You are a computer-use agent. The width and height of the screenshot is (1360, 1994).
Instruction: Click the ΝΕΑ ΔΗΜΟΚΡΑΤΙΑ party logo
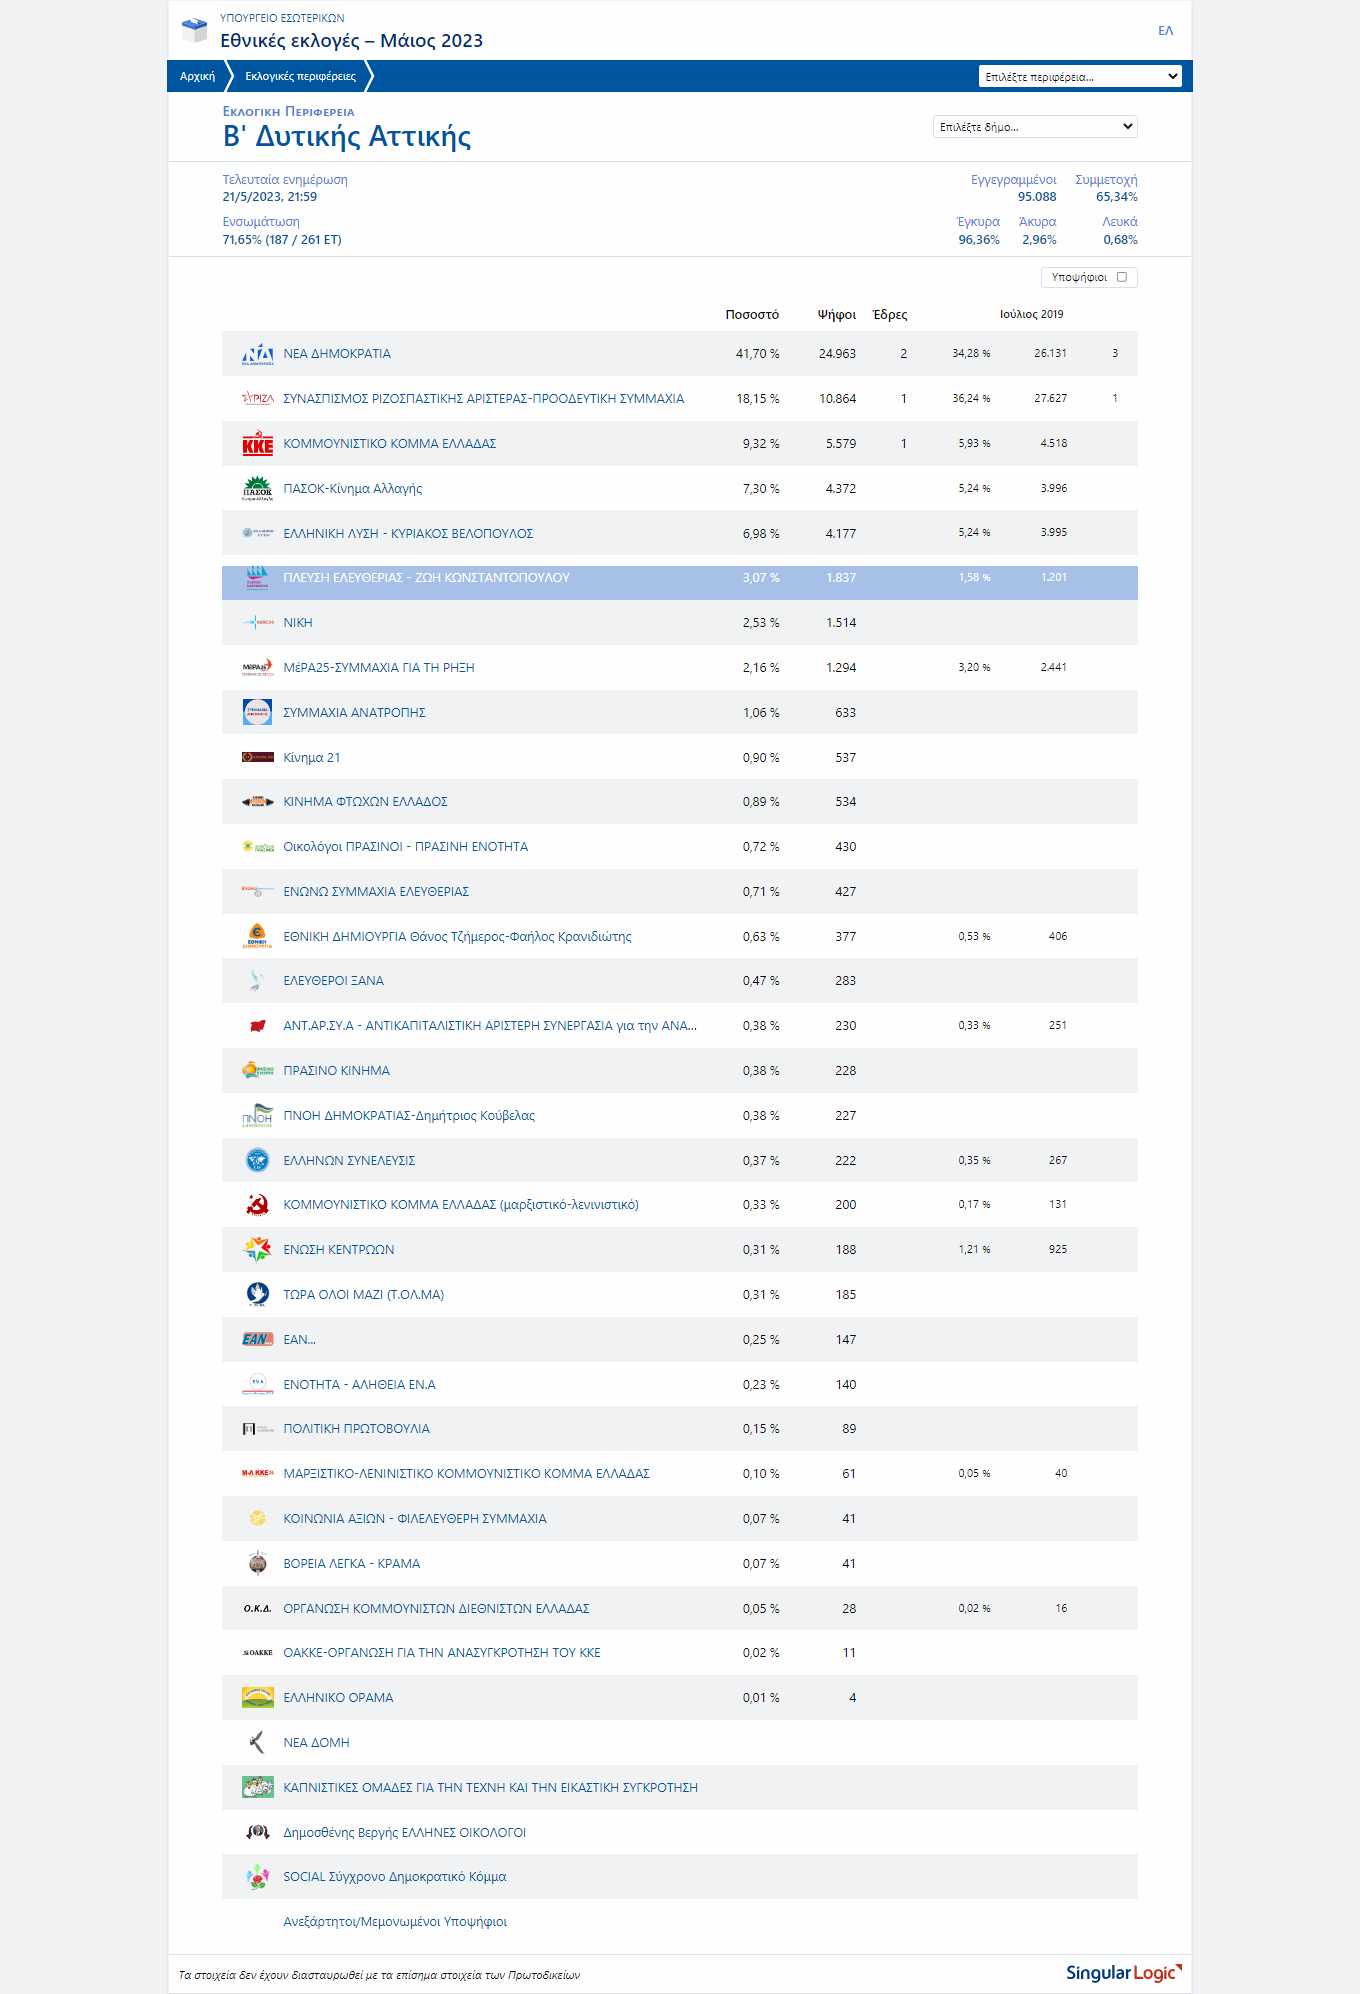(257, 354)
